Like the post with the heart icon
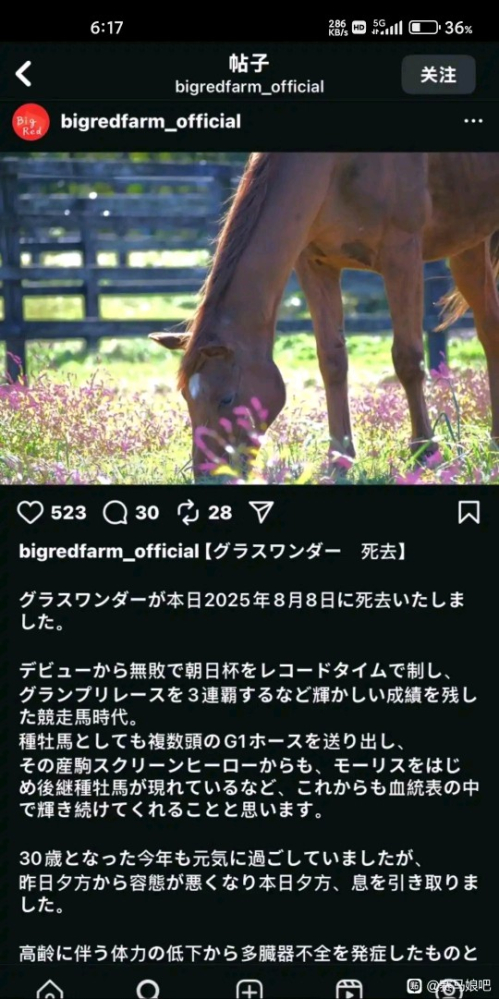Screen dimensions: 499x999 (30, 513)
